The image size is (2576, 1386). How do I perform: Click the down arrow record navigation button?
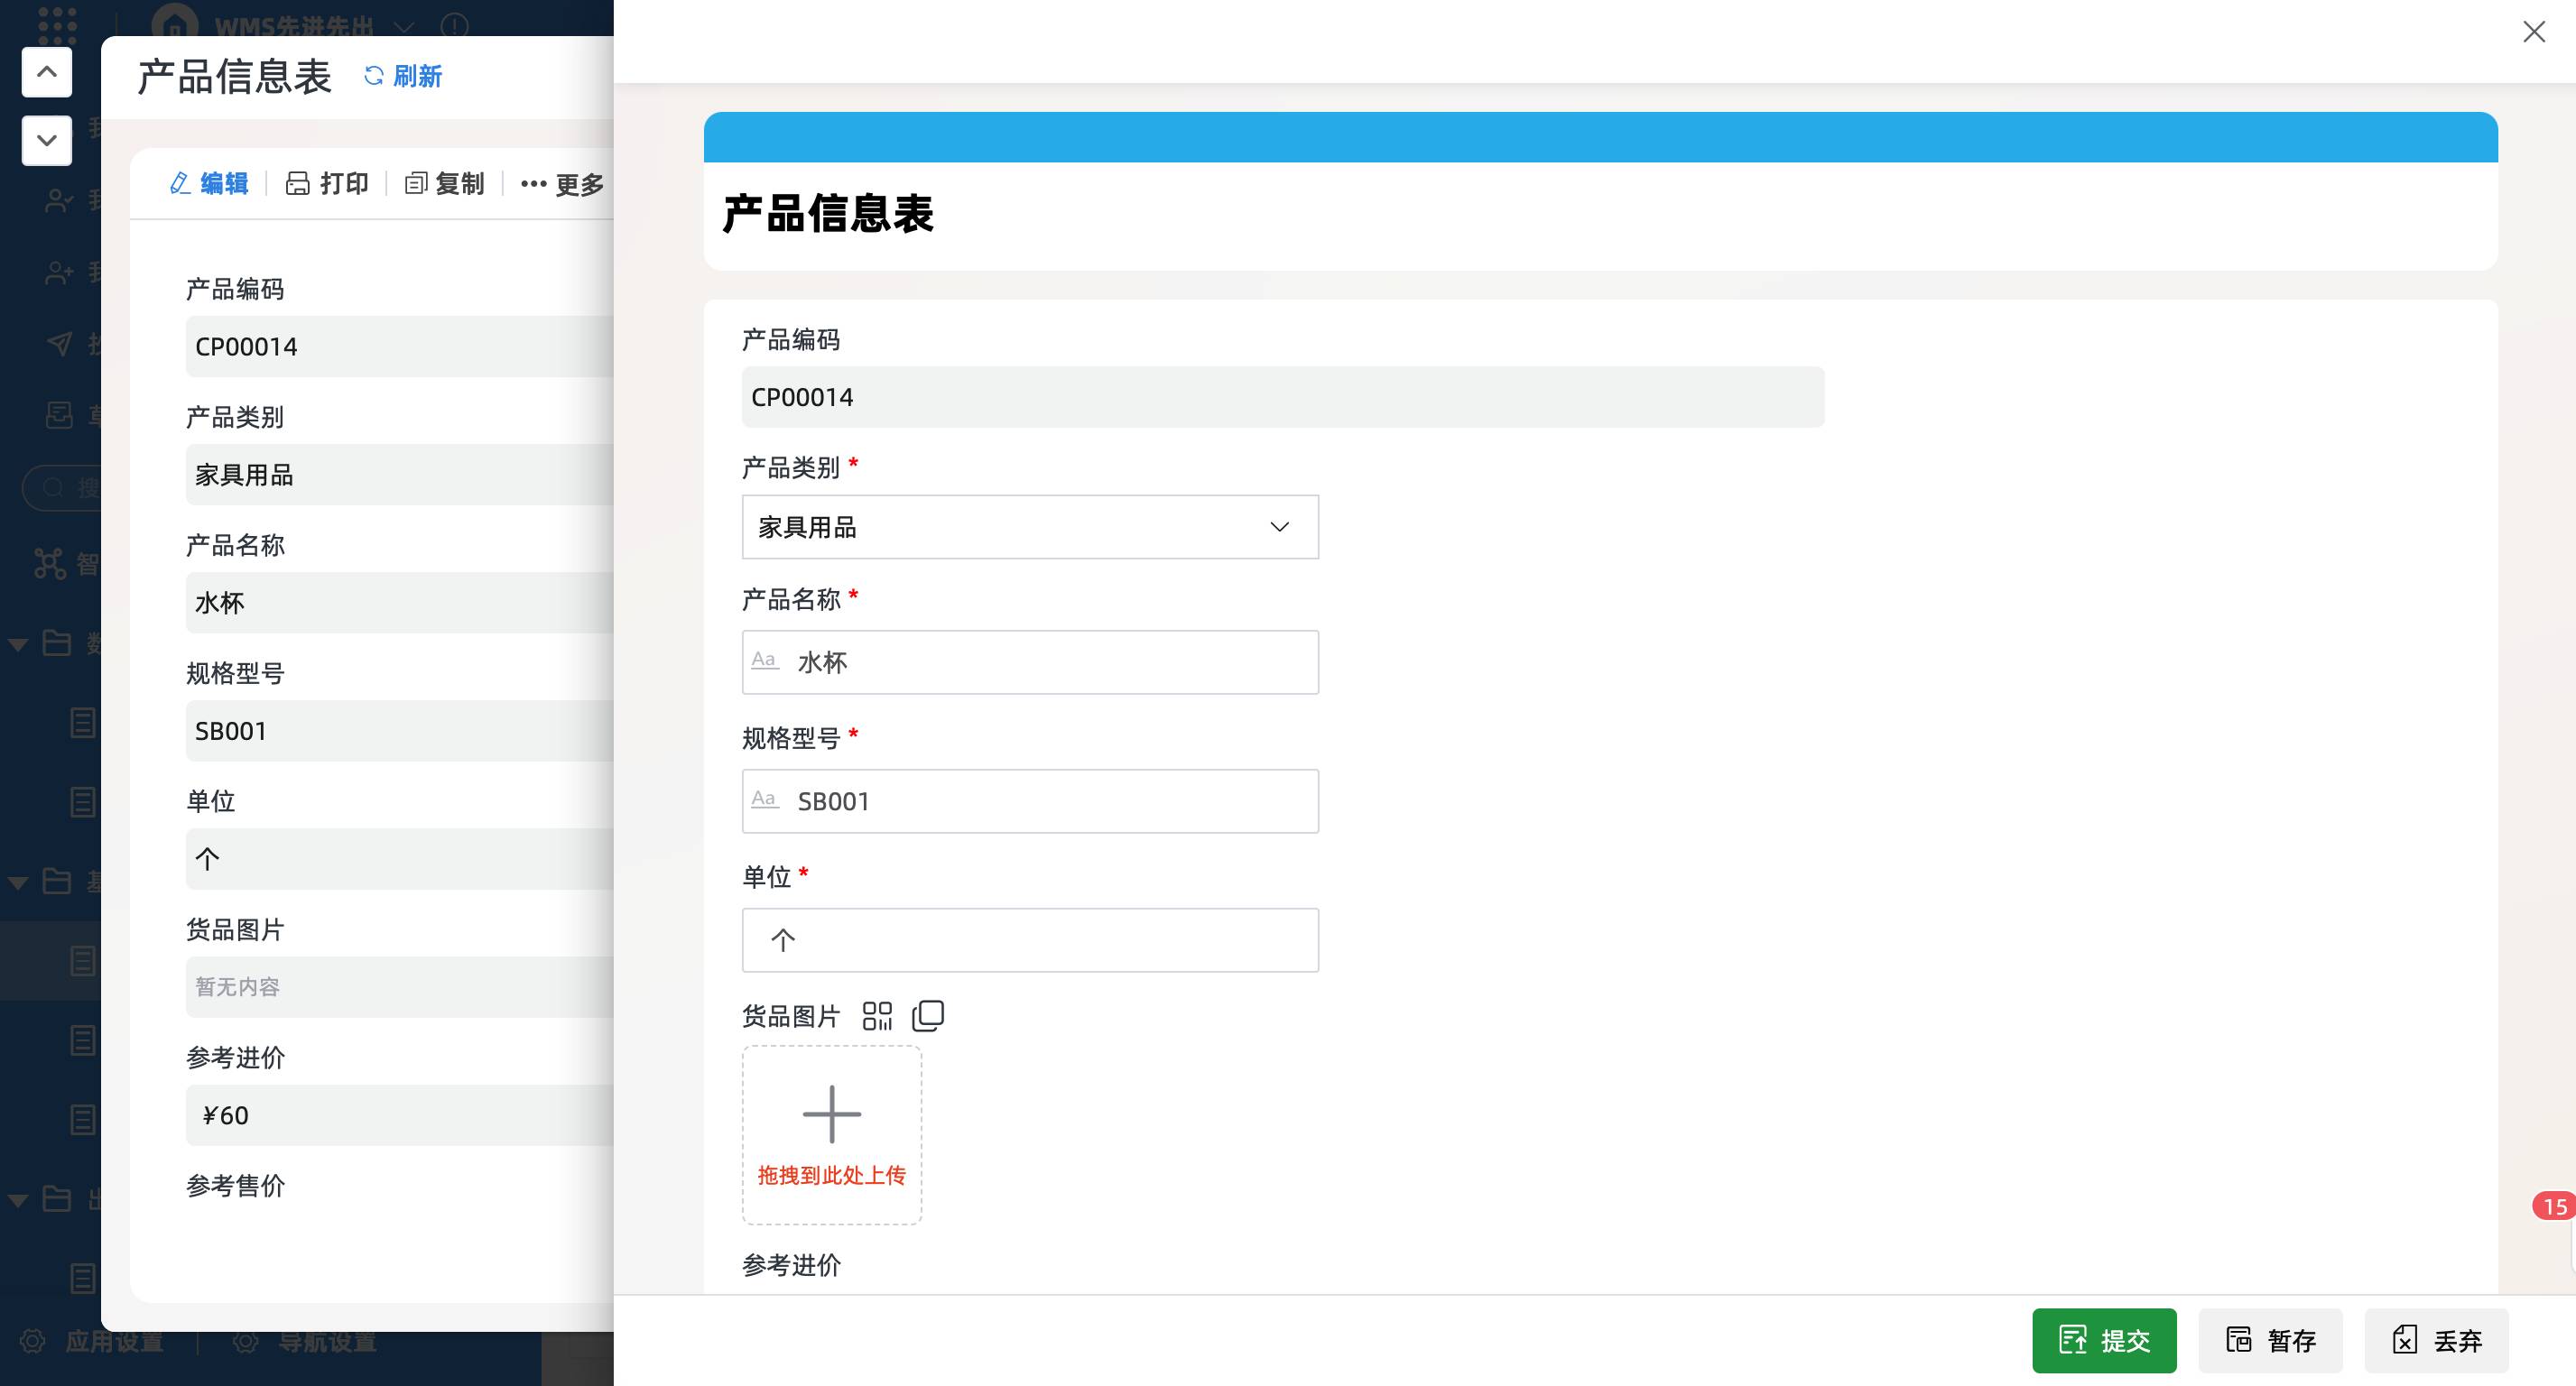(x=47, y=140)
